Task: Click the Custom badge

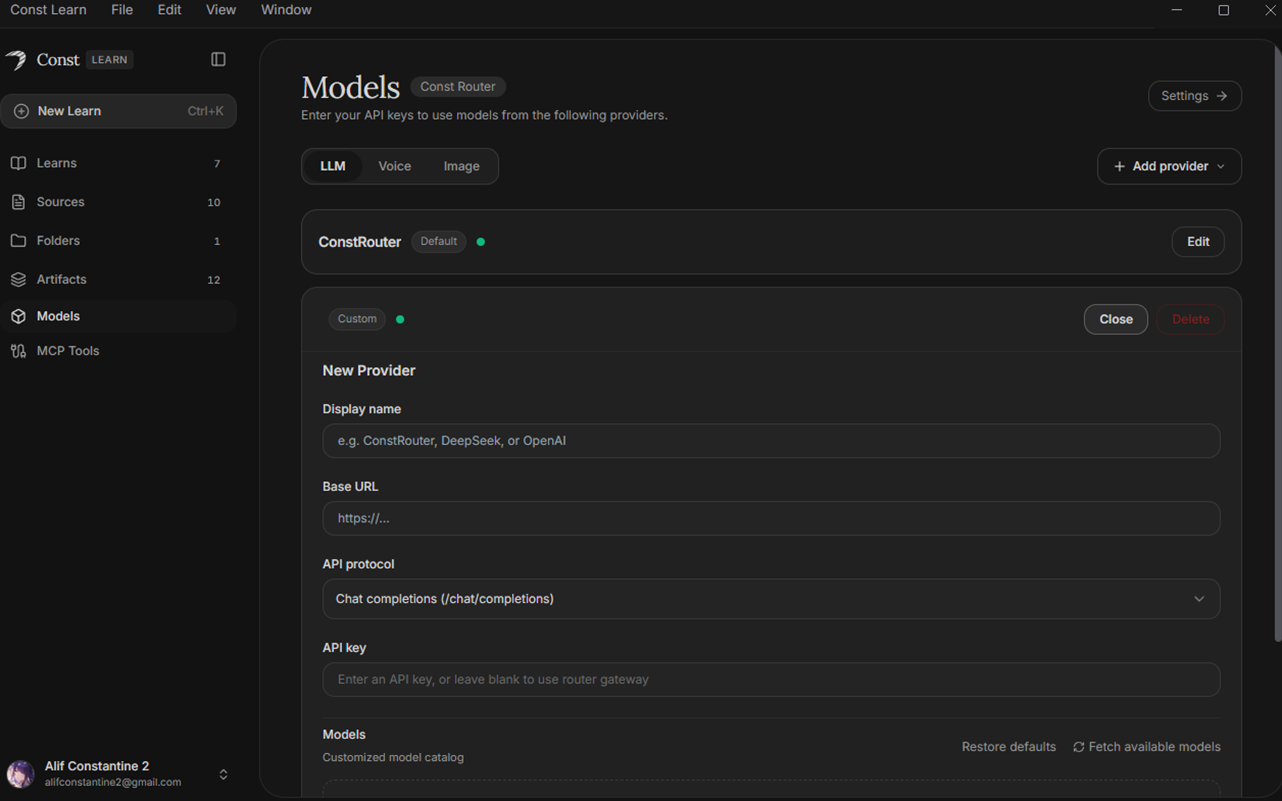Action: (357, 319)
